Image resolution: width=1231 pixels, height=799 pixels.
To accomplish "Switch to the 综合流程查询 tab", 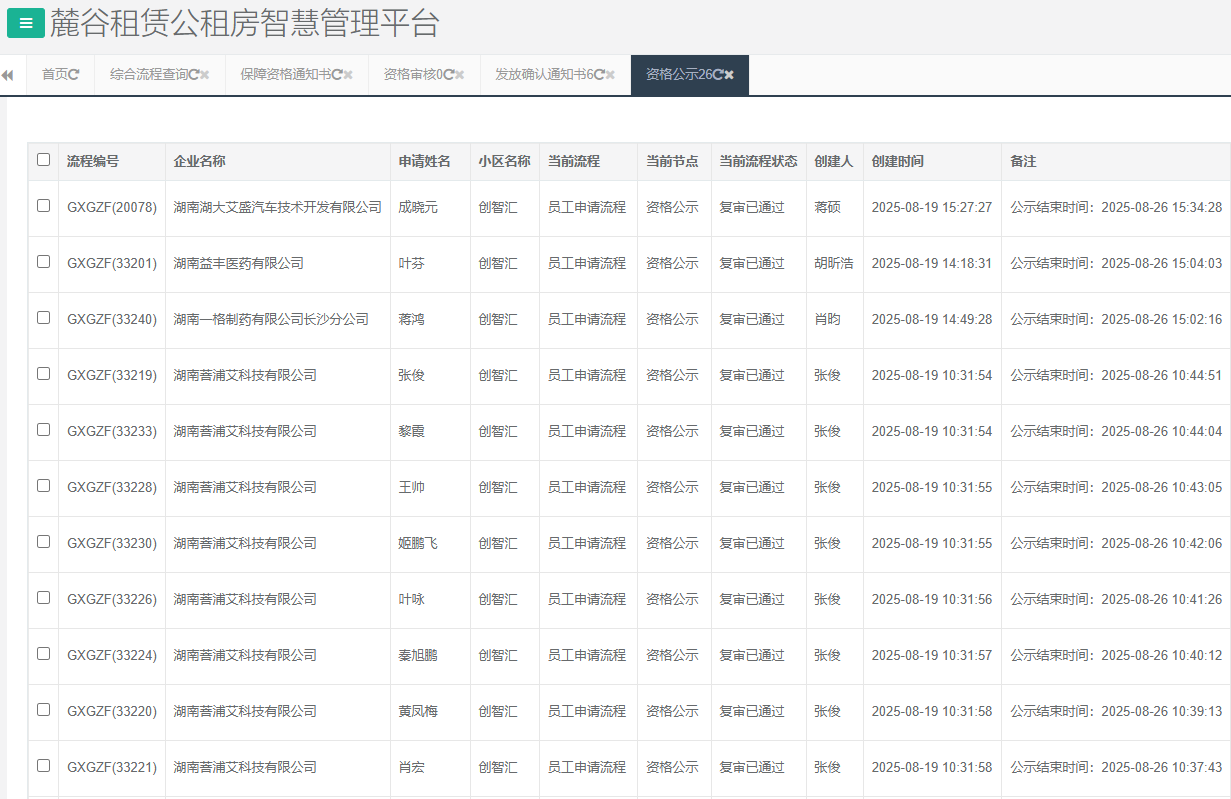I will click(x=148, y=75).
